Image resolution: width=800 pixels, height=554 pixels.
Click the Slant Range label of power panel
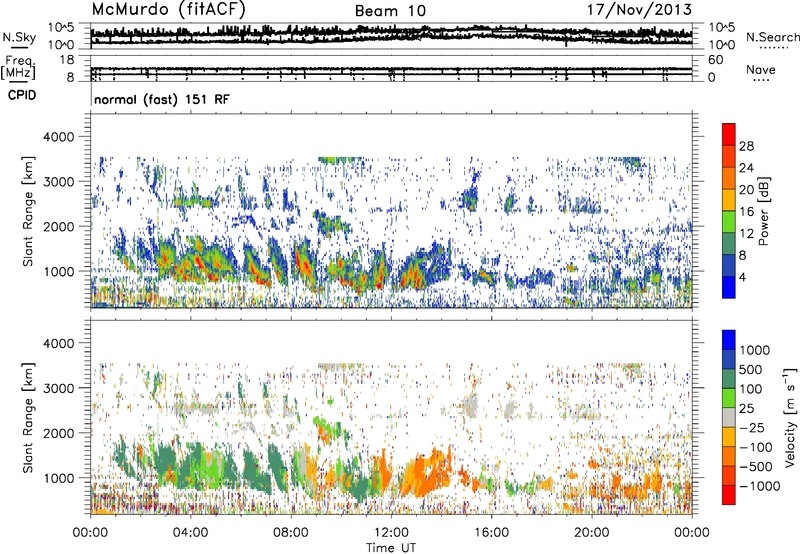coord(28,211)
